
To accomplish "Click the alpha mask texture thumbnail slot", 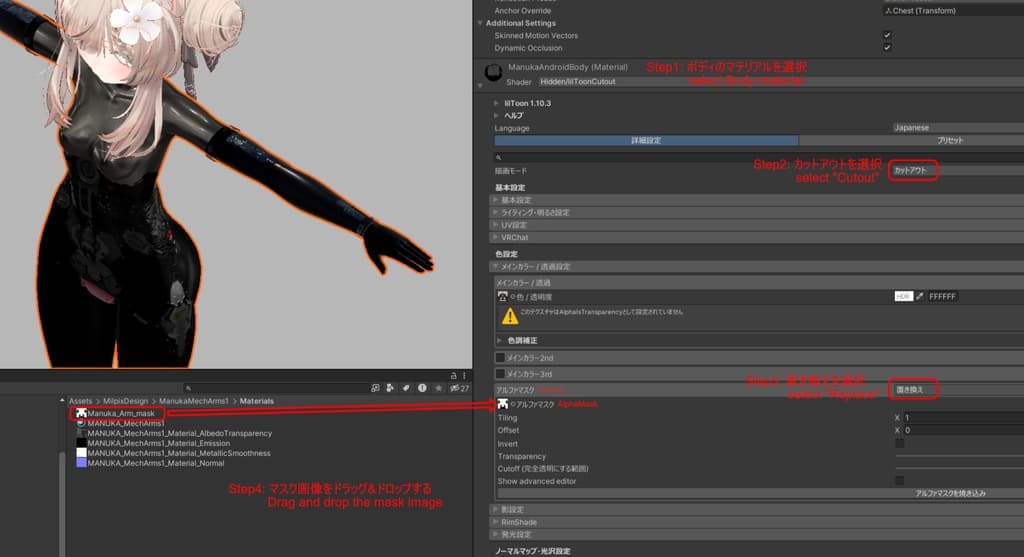I will (502, 404).
